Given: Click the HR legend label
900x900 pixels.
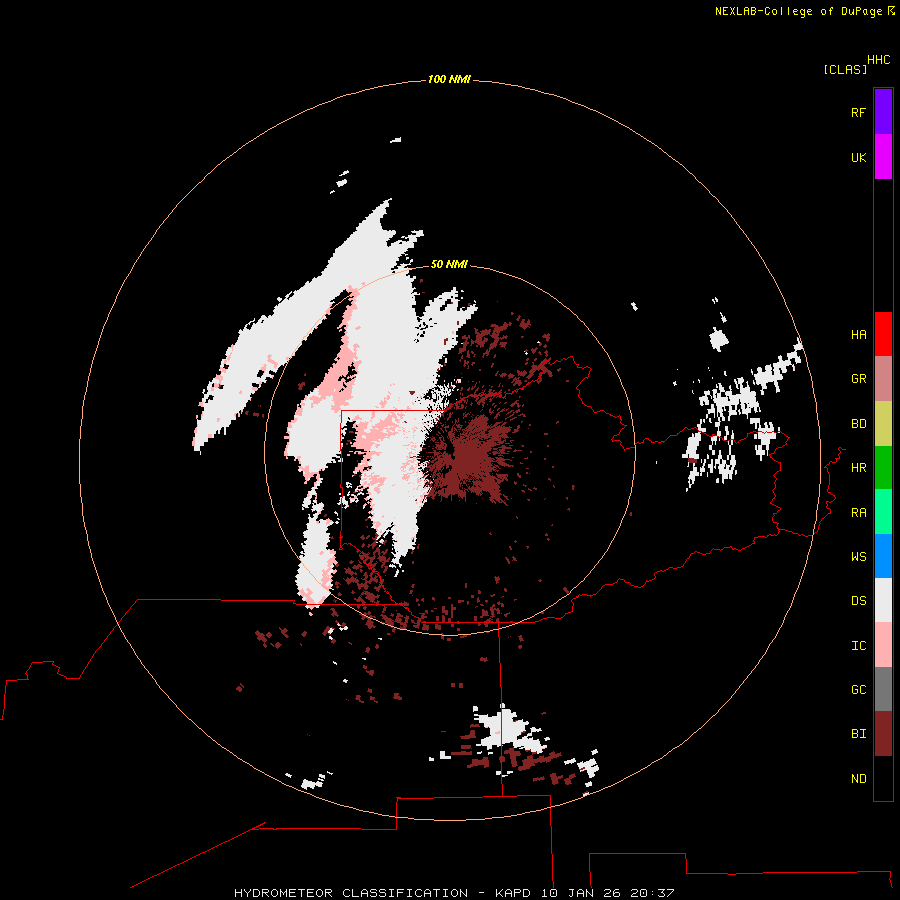Looking at the screenshot, I should tap(858, 468).
